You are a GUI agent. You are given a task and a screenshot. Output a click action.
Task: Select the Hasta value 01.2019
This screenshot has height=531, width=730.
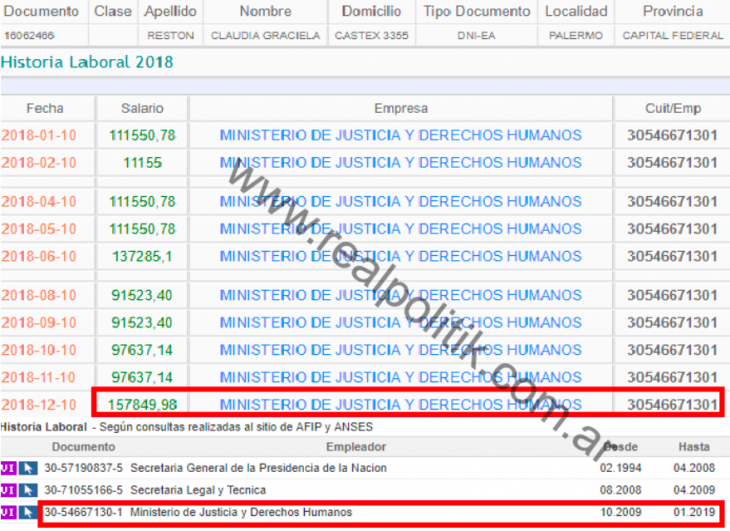tap(694, 512)
